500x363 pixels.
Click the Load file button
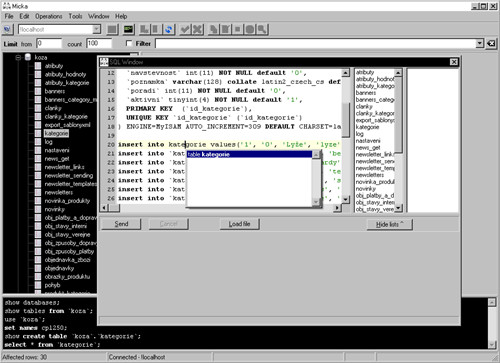click(239, 224)
